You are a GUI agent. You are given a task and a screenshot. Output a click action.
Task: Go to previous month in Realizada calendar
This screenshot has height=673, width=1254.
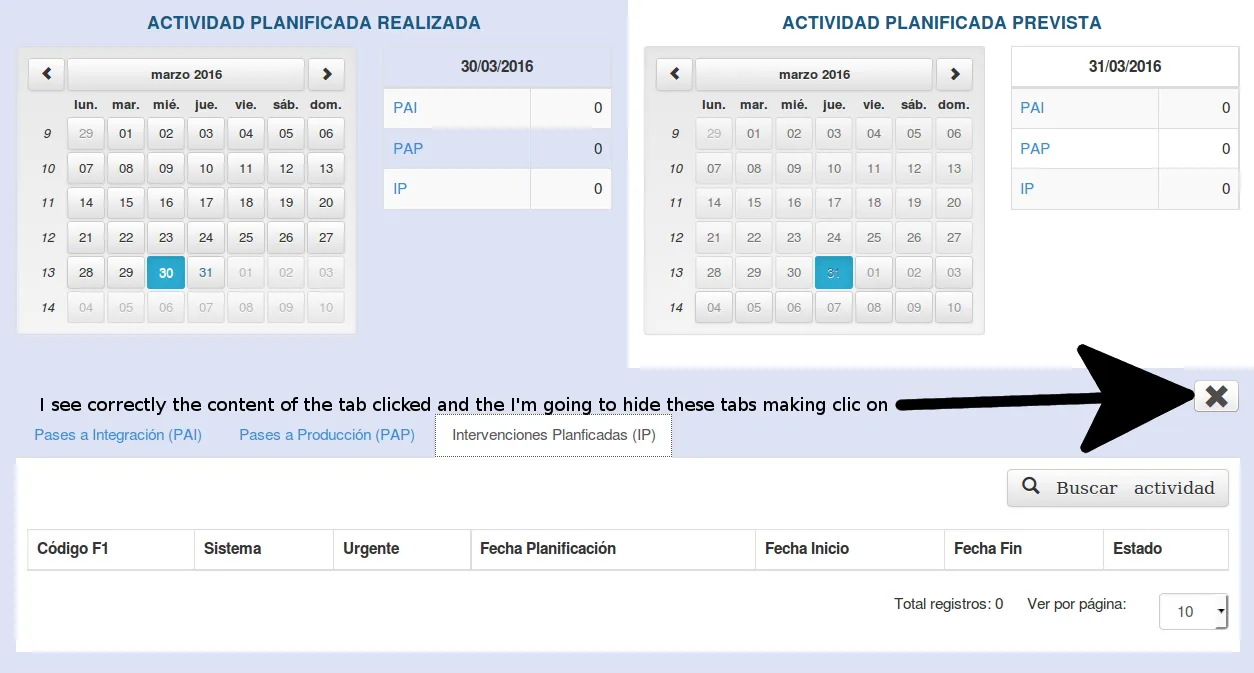click(x=47, y=74)
